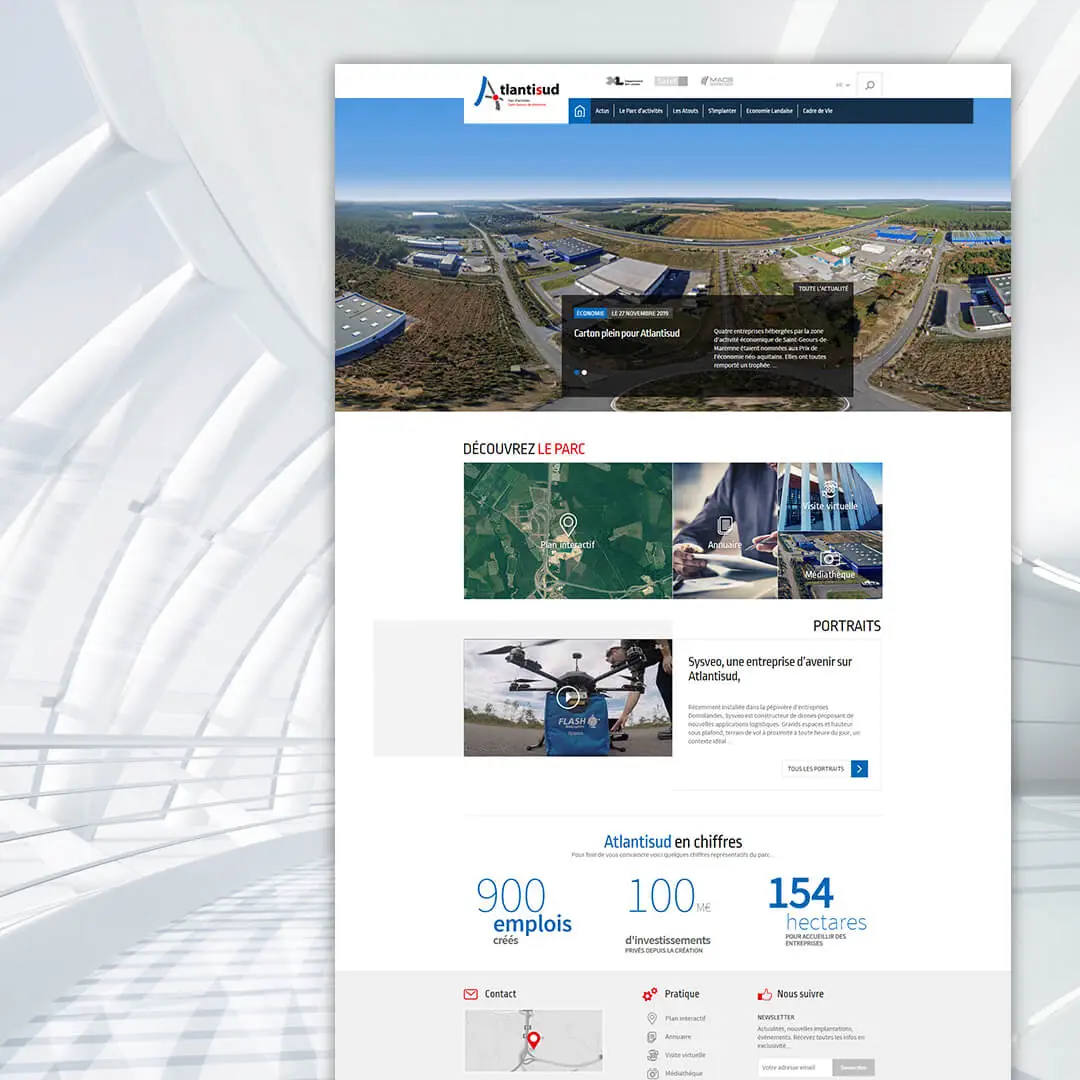Click the footer document icon beside Annuaire
The width and height of the screenshot is (1080, 1080).
tap(652, 1037)
